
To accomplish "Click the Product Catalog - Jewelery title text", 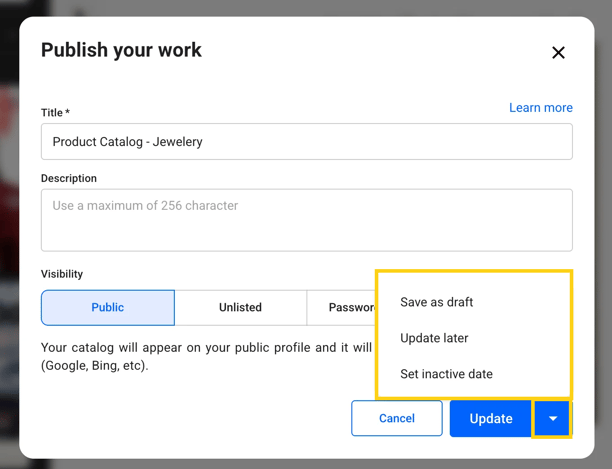I will 127,142.
